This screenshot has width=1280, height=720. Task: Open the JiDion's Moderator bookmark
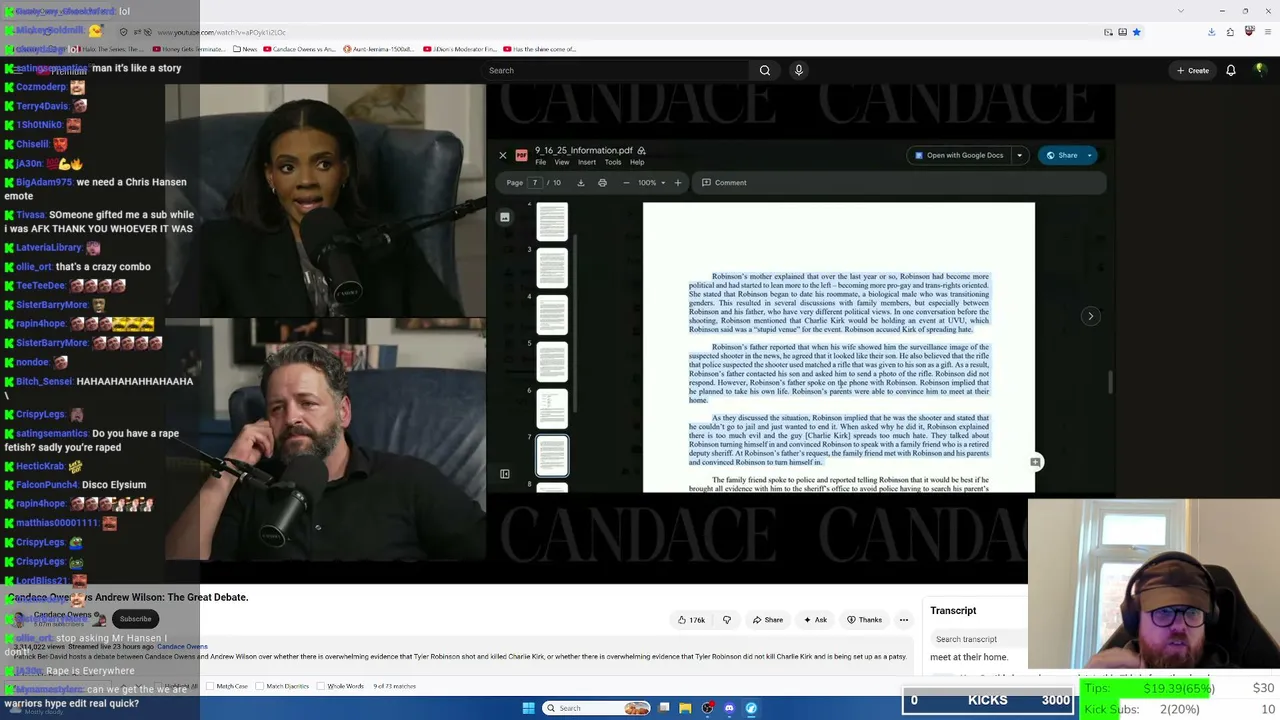pos(461,49)
